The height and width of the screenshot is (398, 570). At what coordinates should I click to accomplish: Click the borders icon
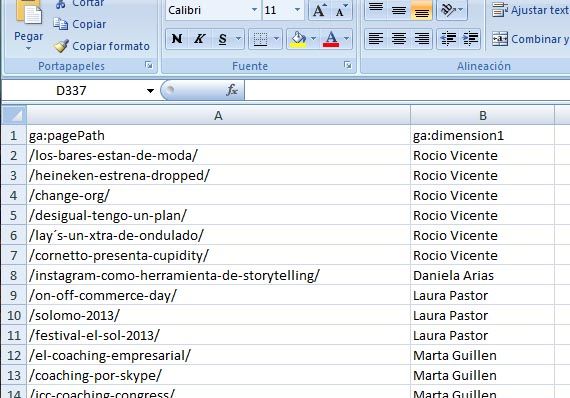point(260,39)
